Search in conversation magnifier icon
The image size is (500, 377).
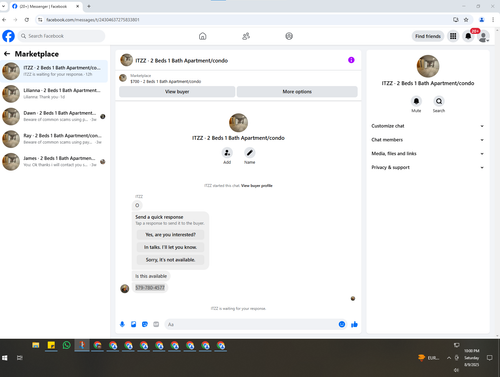pyautogui.click(x=439, y=101)
